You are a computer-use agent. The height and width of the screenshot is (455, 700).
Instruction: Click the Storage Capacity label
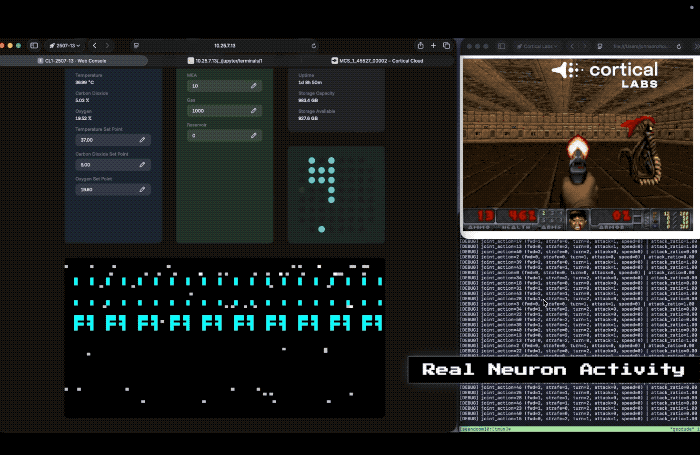[x=317, y=93]
